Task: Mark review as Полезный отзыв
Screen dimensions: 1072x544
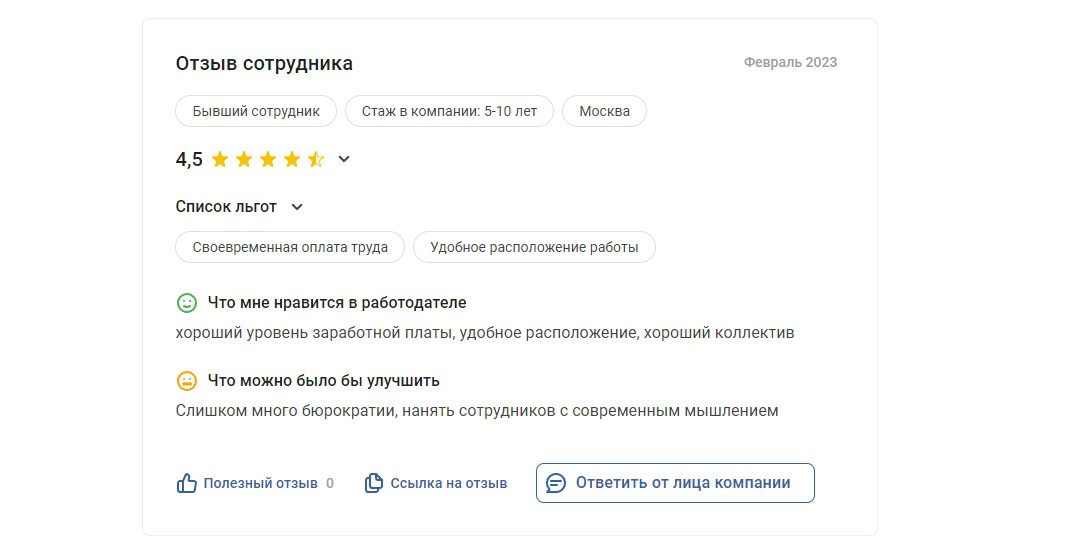Action: point(260,483)
